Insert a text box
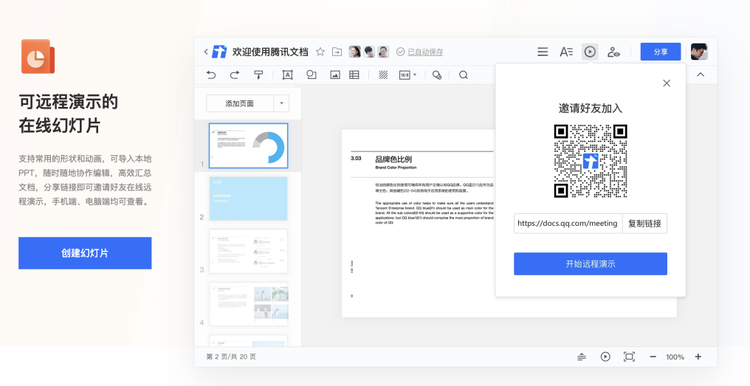750x386 pixels. pos(287,75)
